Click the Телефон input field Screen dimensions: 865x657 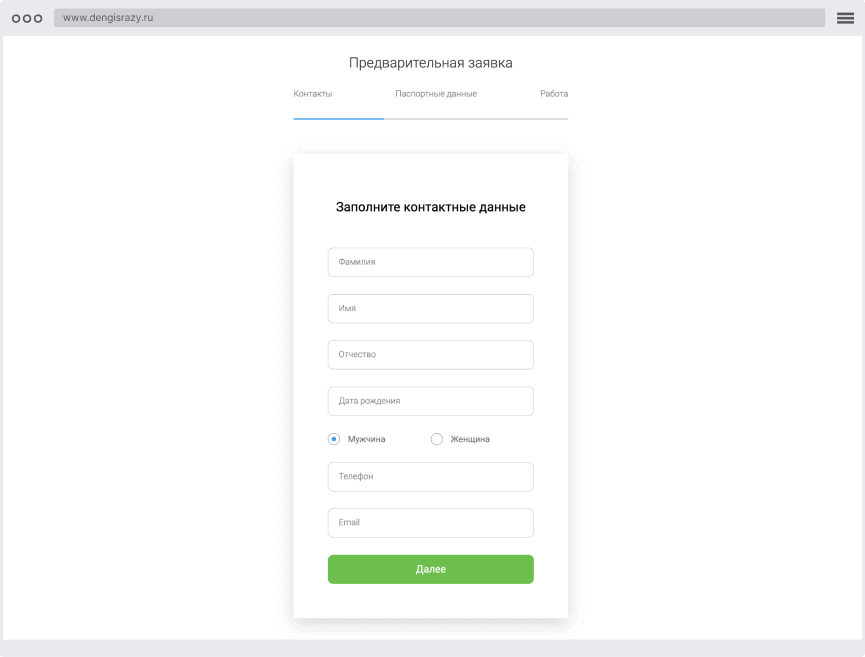(x=430, y=477)
